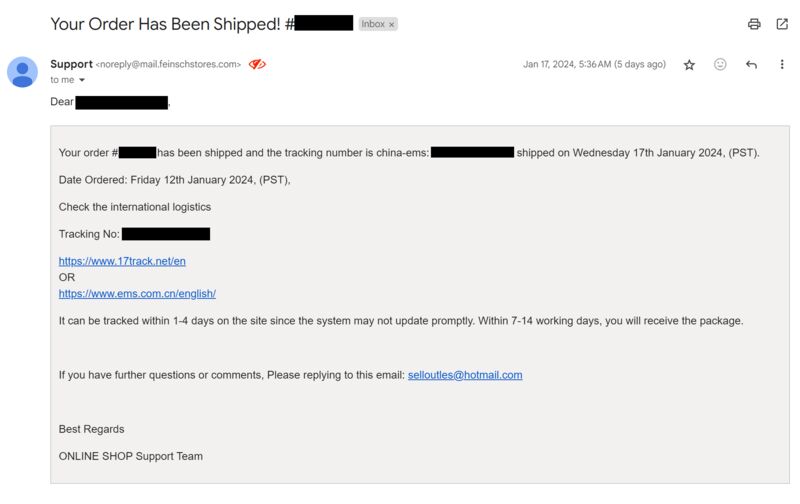Click the red tracking-blocked eye icon
The height and width of the screenshot is (504, 800).
coord(257,64)
